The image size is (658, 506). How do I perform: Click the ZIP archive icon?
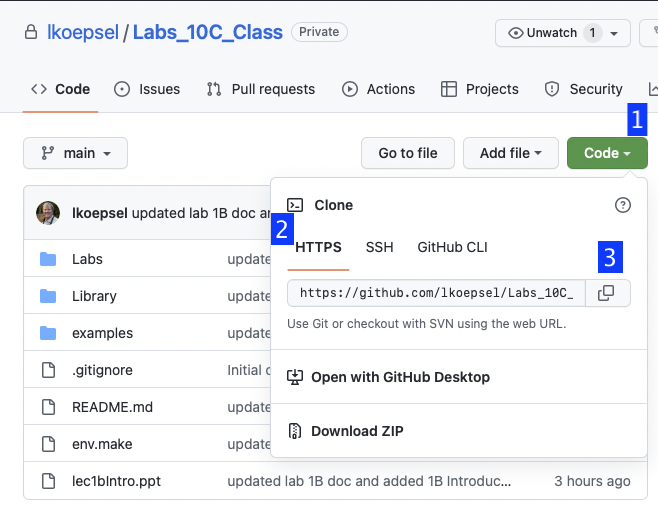click(295, 431)
